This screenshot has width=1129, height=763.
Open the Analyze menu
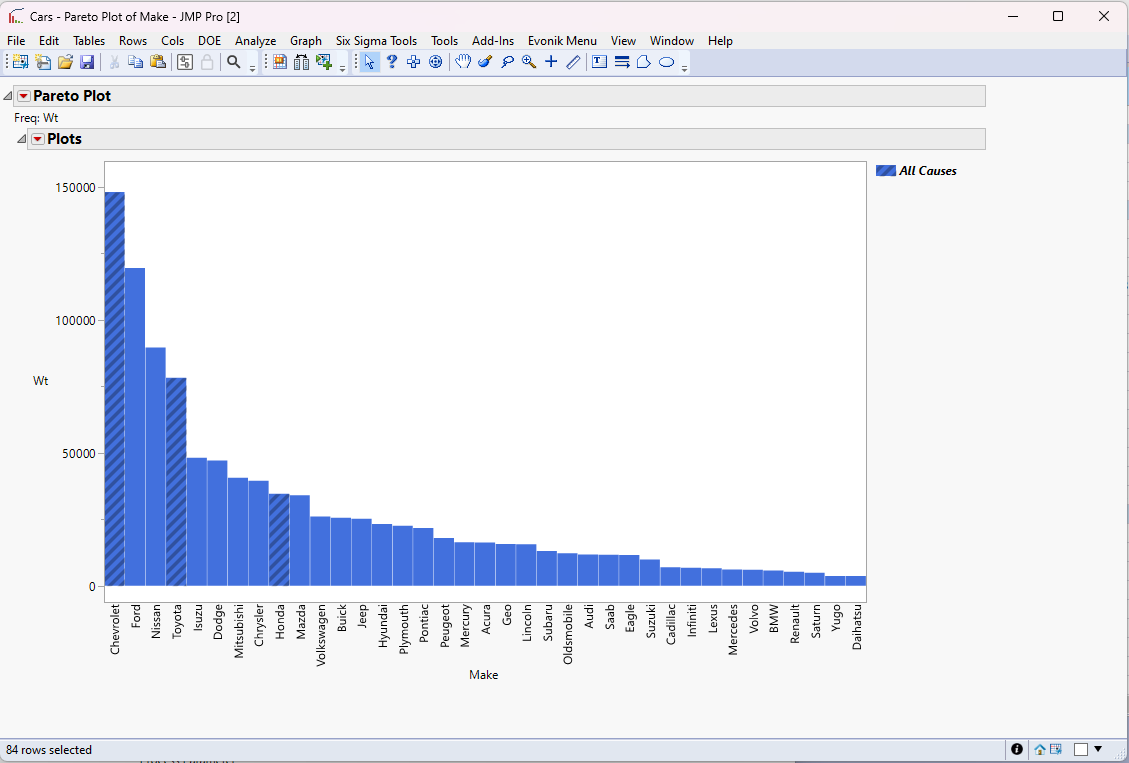256,41
